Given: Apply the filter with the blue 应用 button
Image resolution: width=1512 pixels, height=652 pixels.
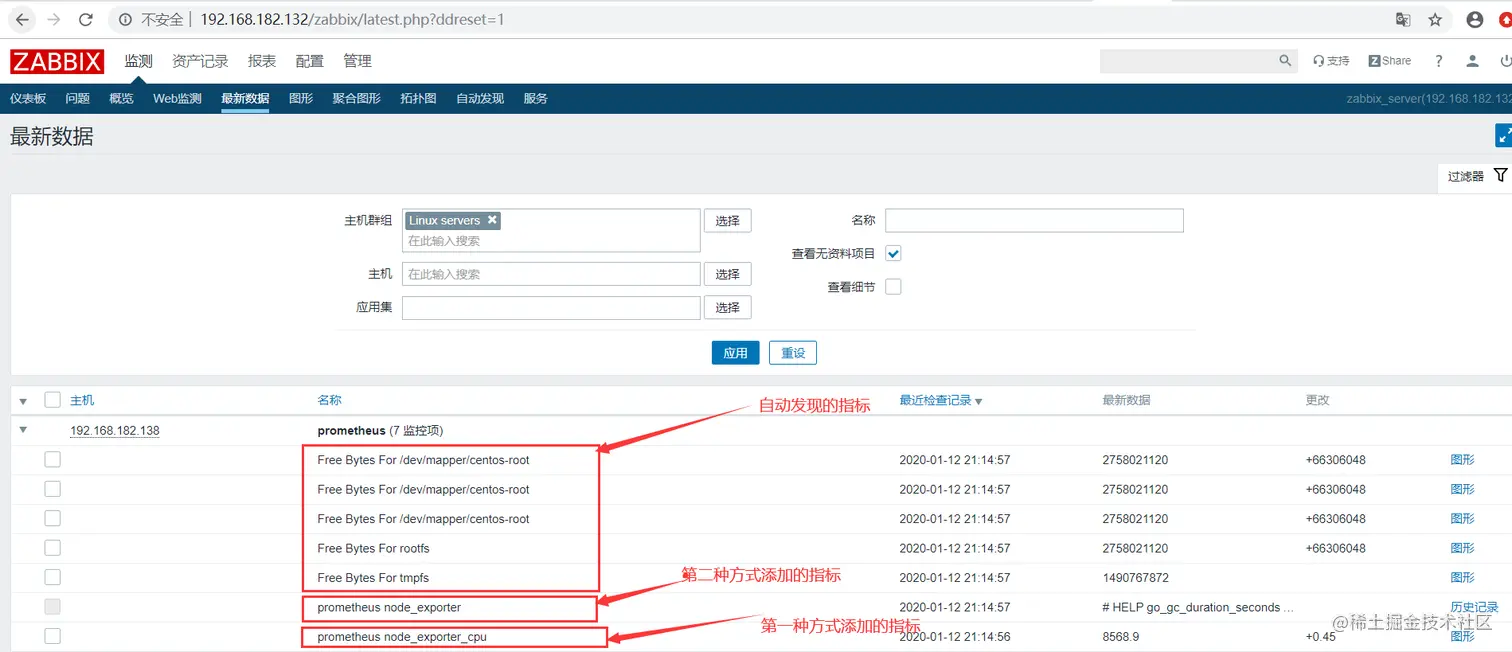Looking at the screenshot, I should coord(736,353).
